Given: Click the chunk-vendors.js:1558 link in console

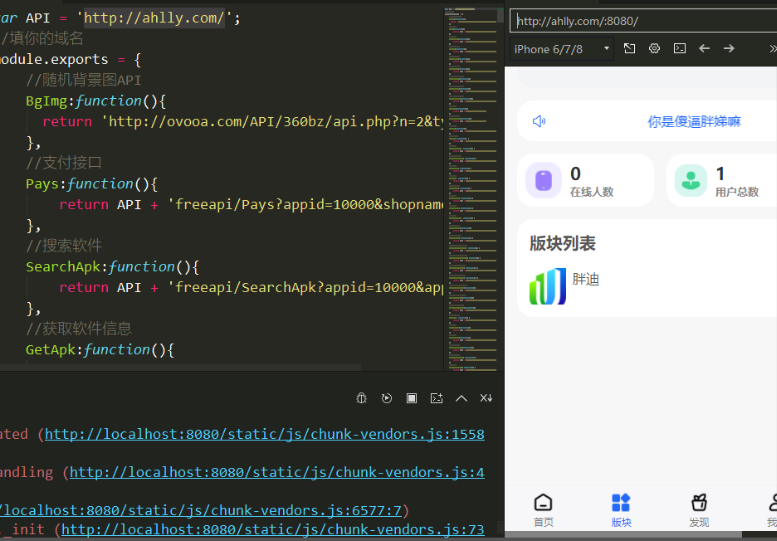Looking at the screenshot, I should click(264, 434).
